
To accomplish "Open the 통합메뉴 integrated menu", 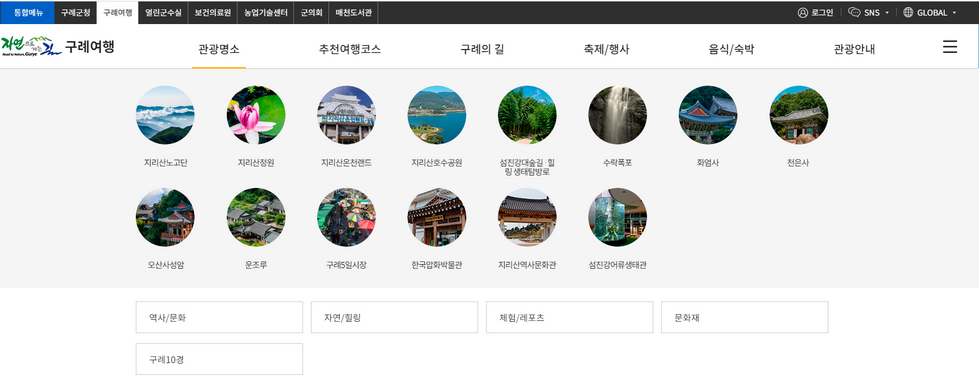I will coord(27,12).
